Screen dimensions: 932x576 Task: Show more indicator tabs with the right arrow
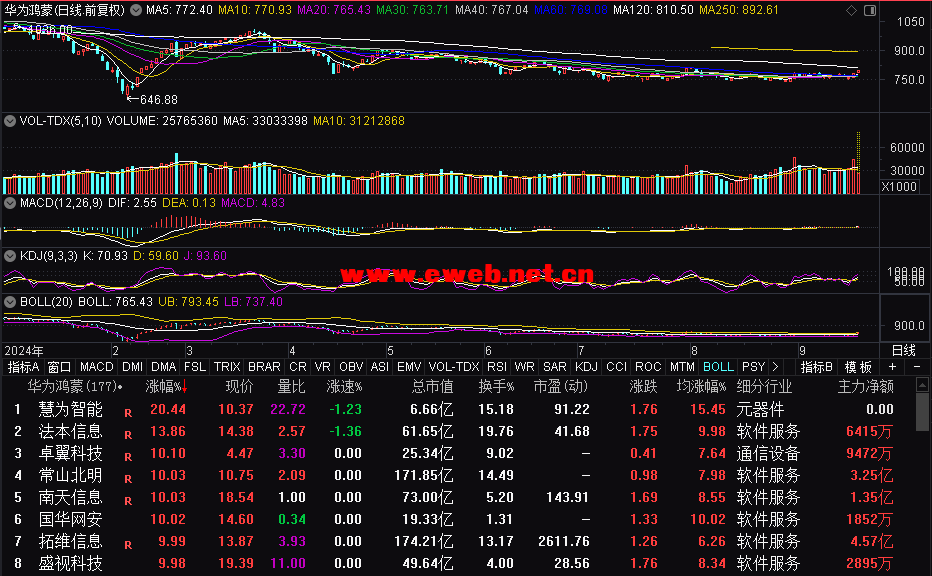(x=775, y=367)
